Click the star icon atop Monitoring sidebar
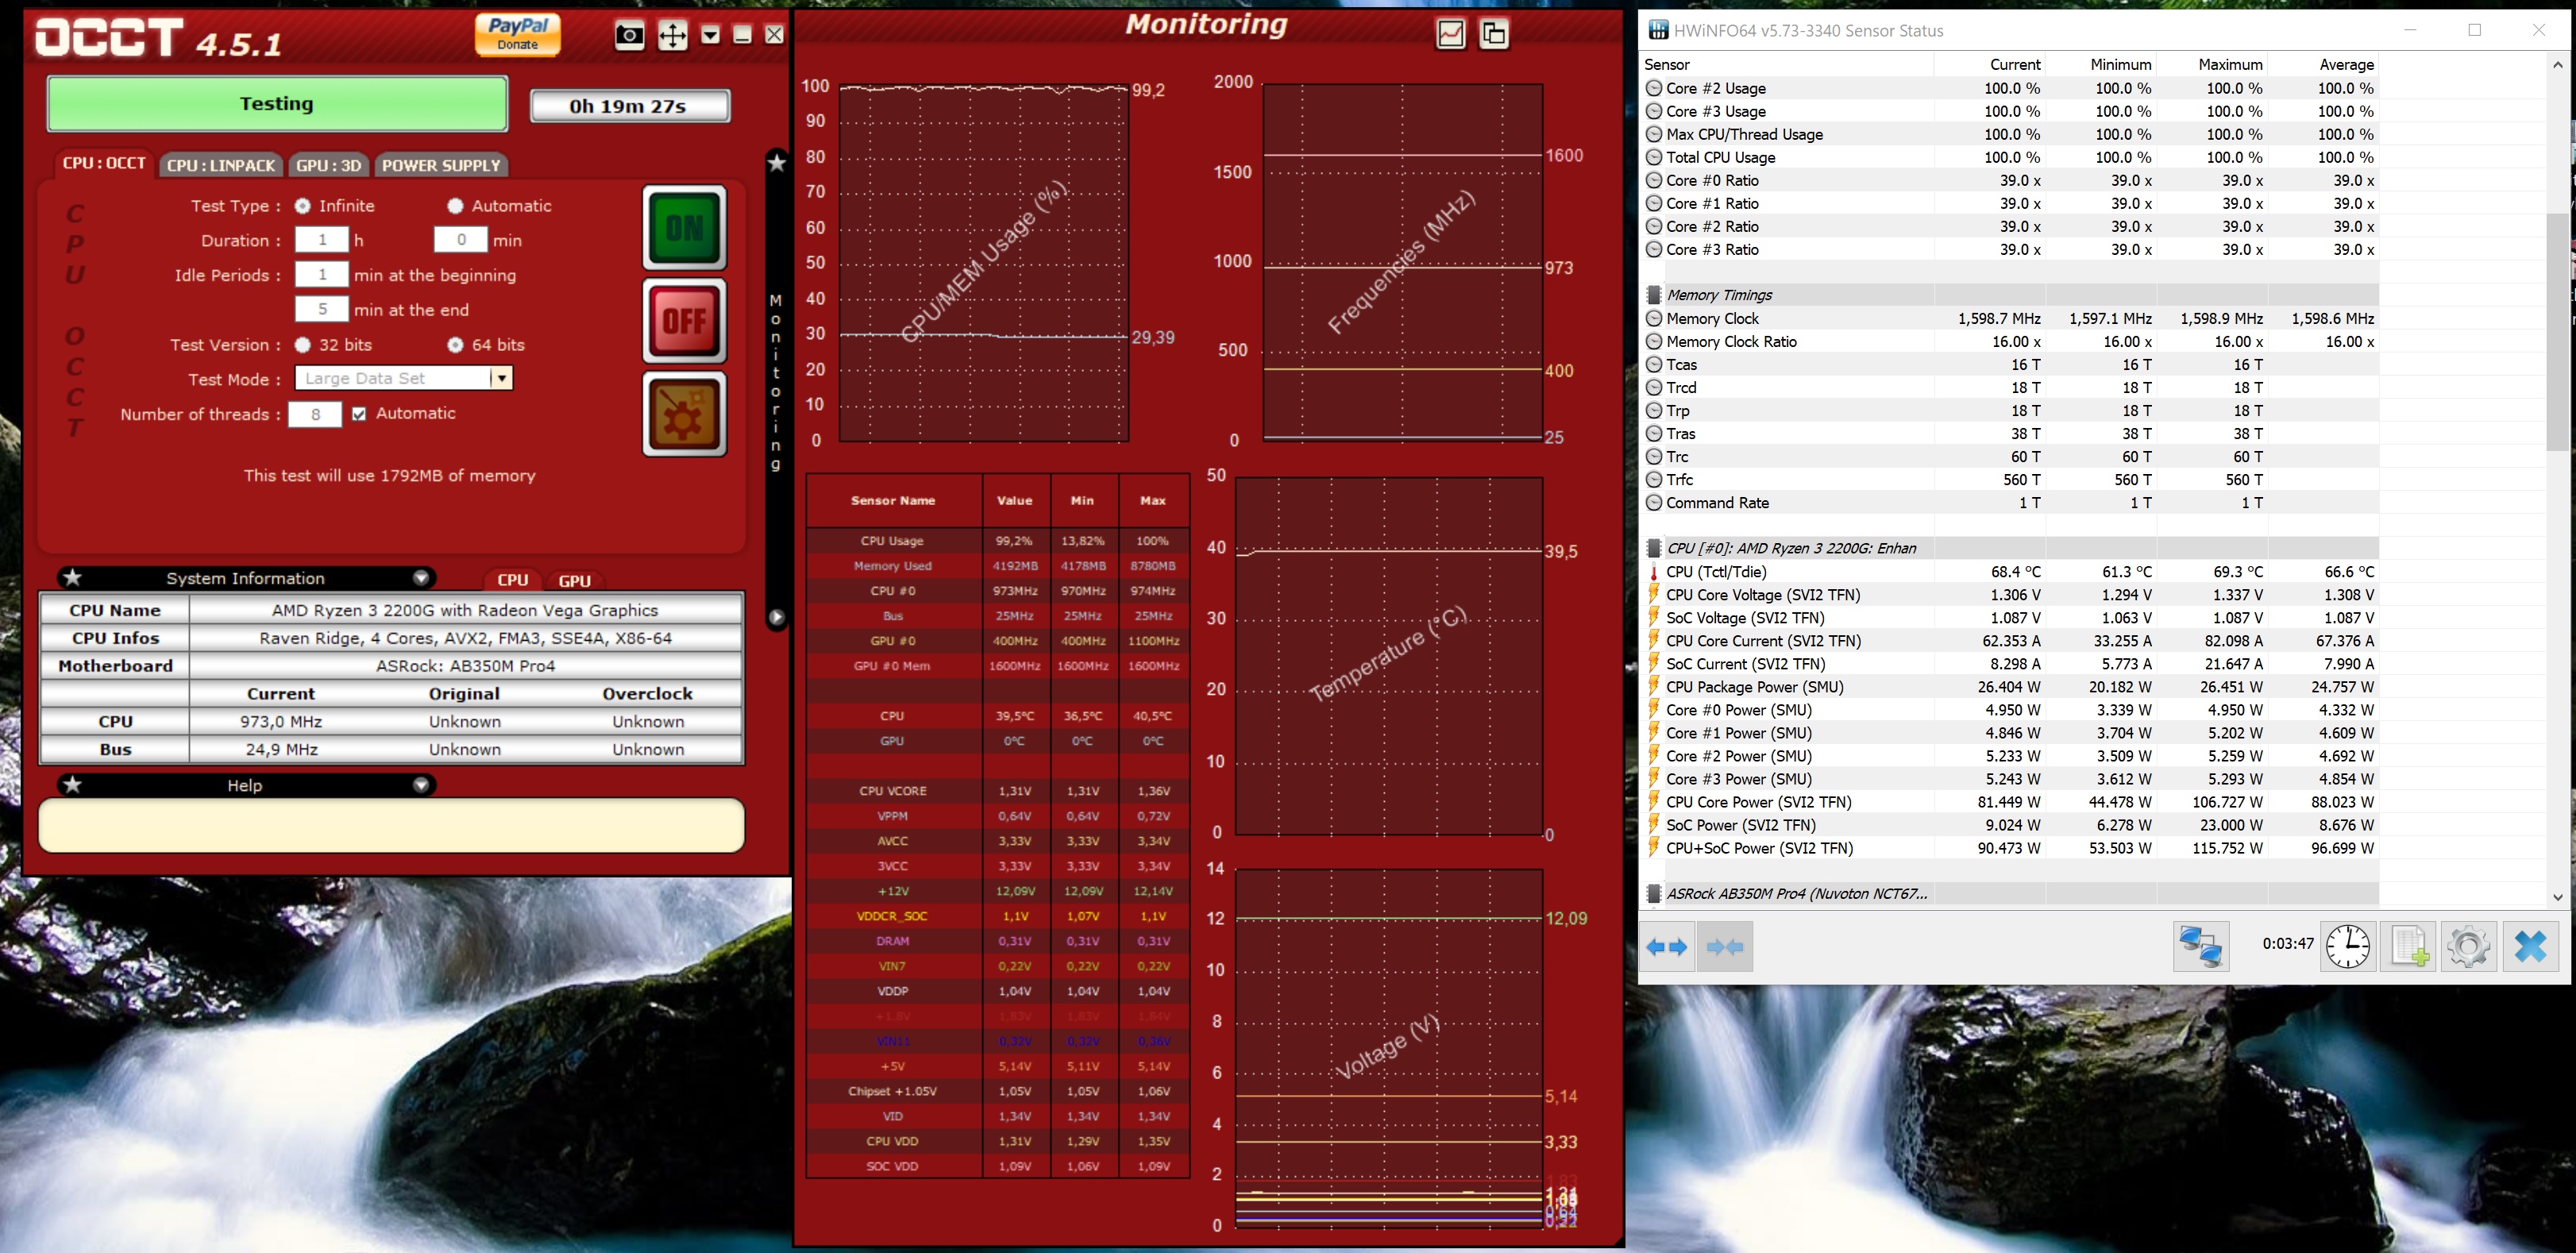Screen dimensions: 2576x1253 [776, 162]
